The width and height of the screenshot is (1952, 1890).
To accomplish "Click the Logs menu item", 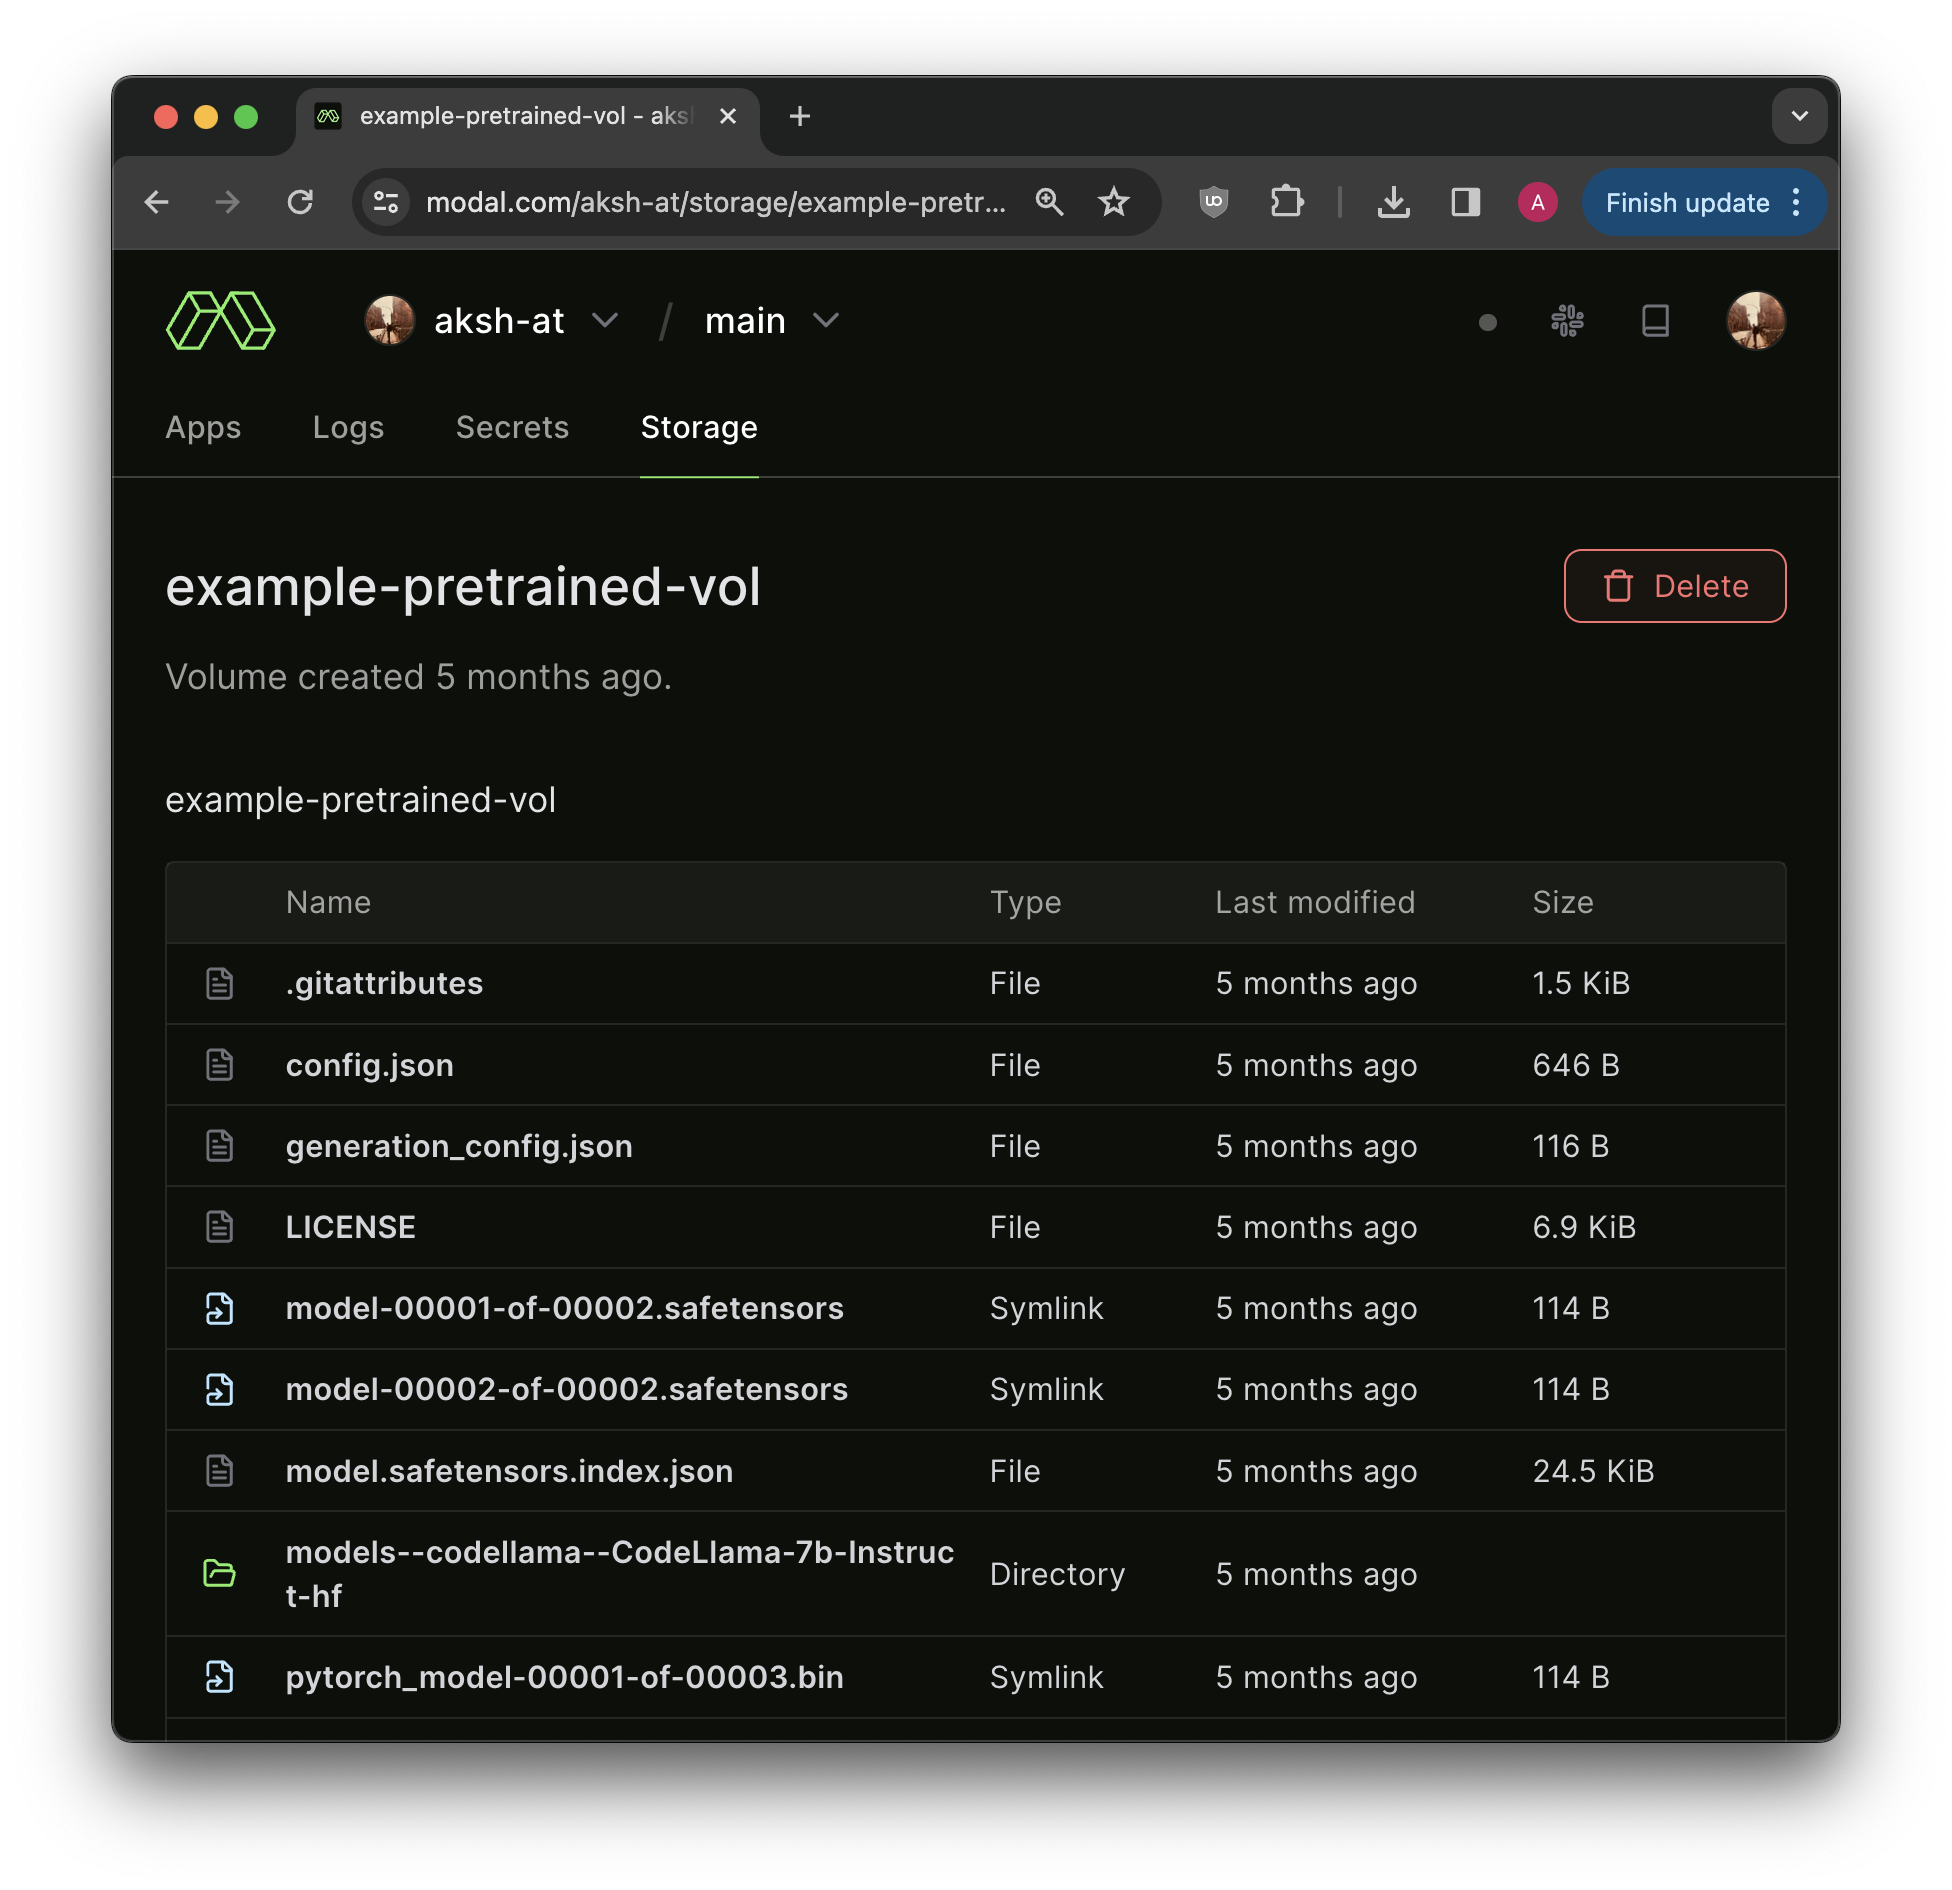I will pyautogui.click(x=347, y=425).
